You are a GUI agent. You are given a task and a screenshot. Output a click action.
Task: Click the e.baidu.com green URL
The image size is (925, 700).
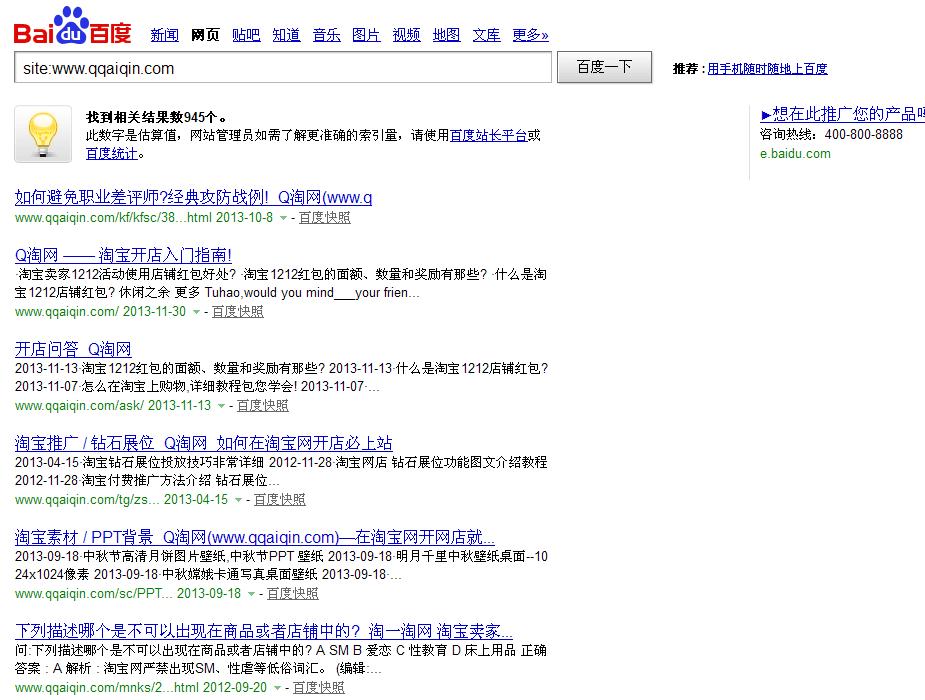(x=795, y=154)
